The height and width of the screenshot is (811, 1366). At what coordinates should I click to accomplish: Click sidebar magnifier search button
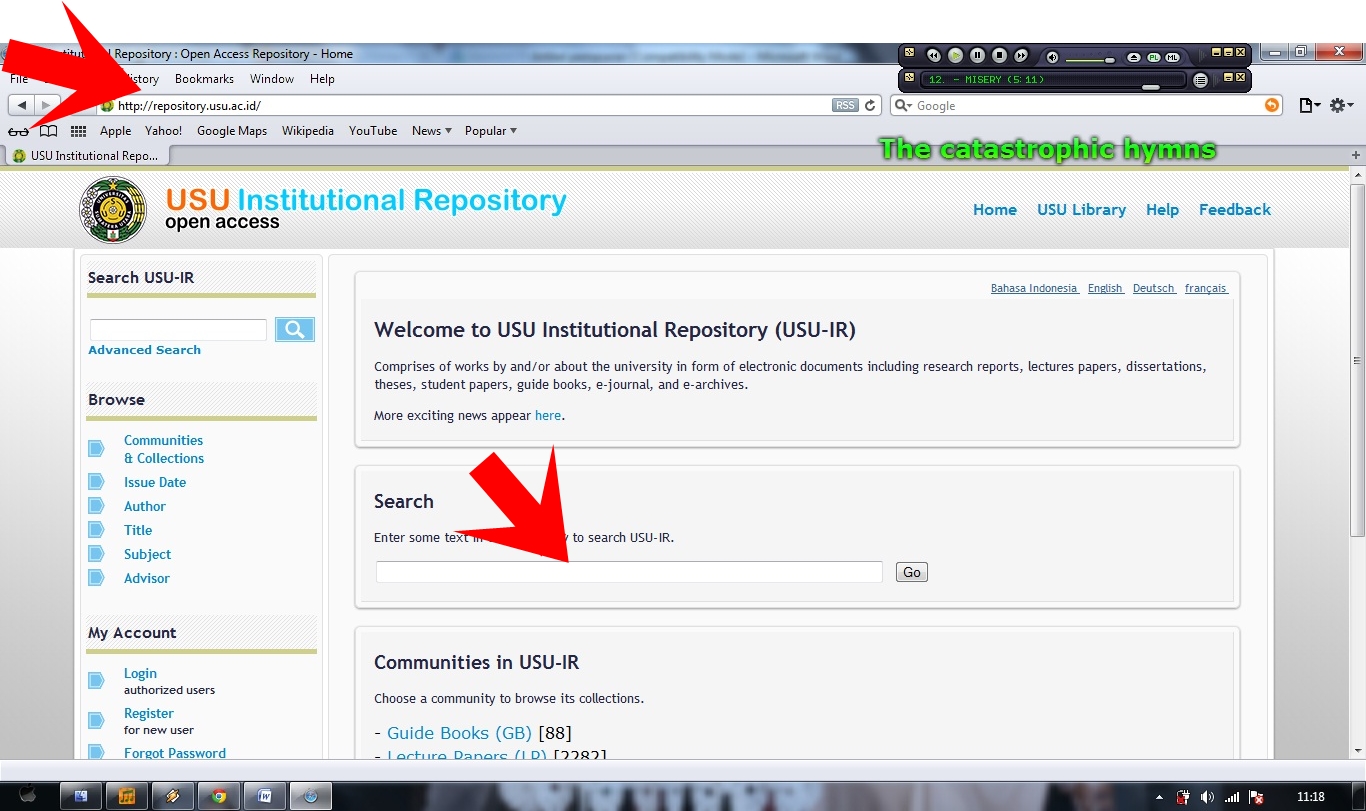pos(295,330)
